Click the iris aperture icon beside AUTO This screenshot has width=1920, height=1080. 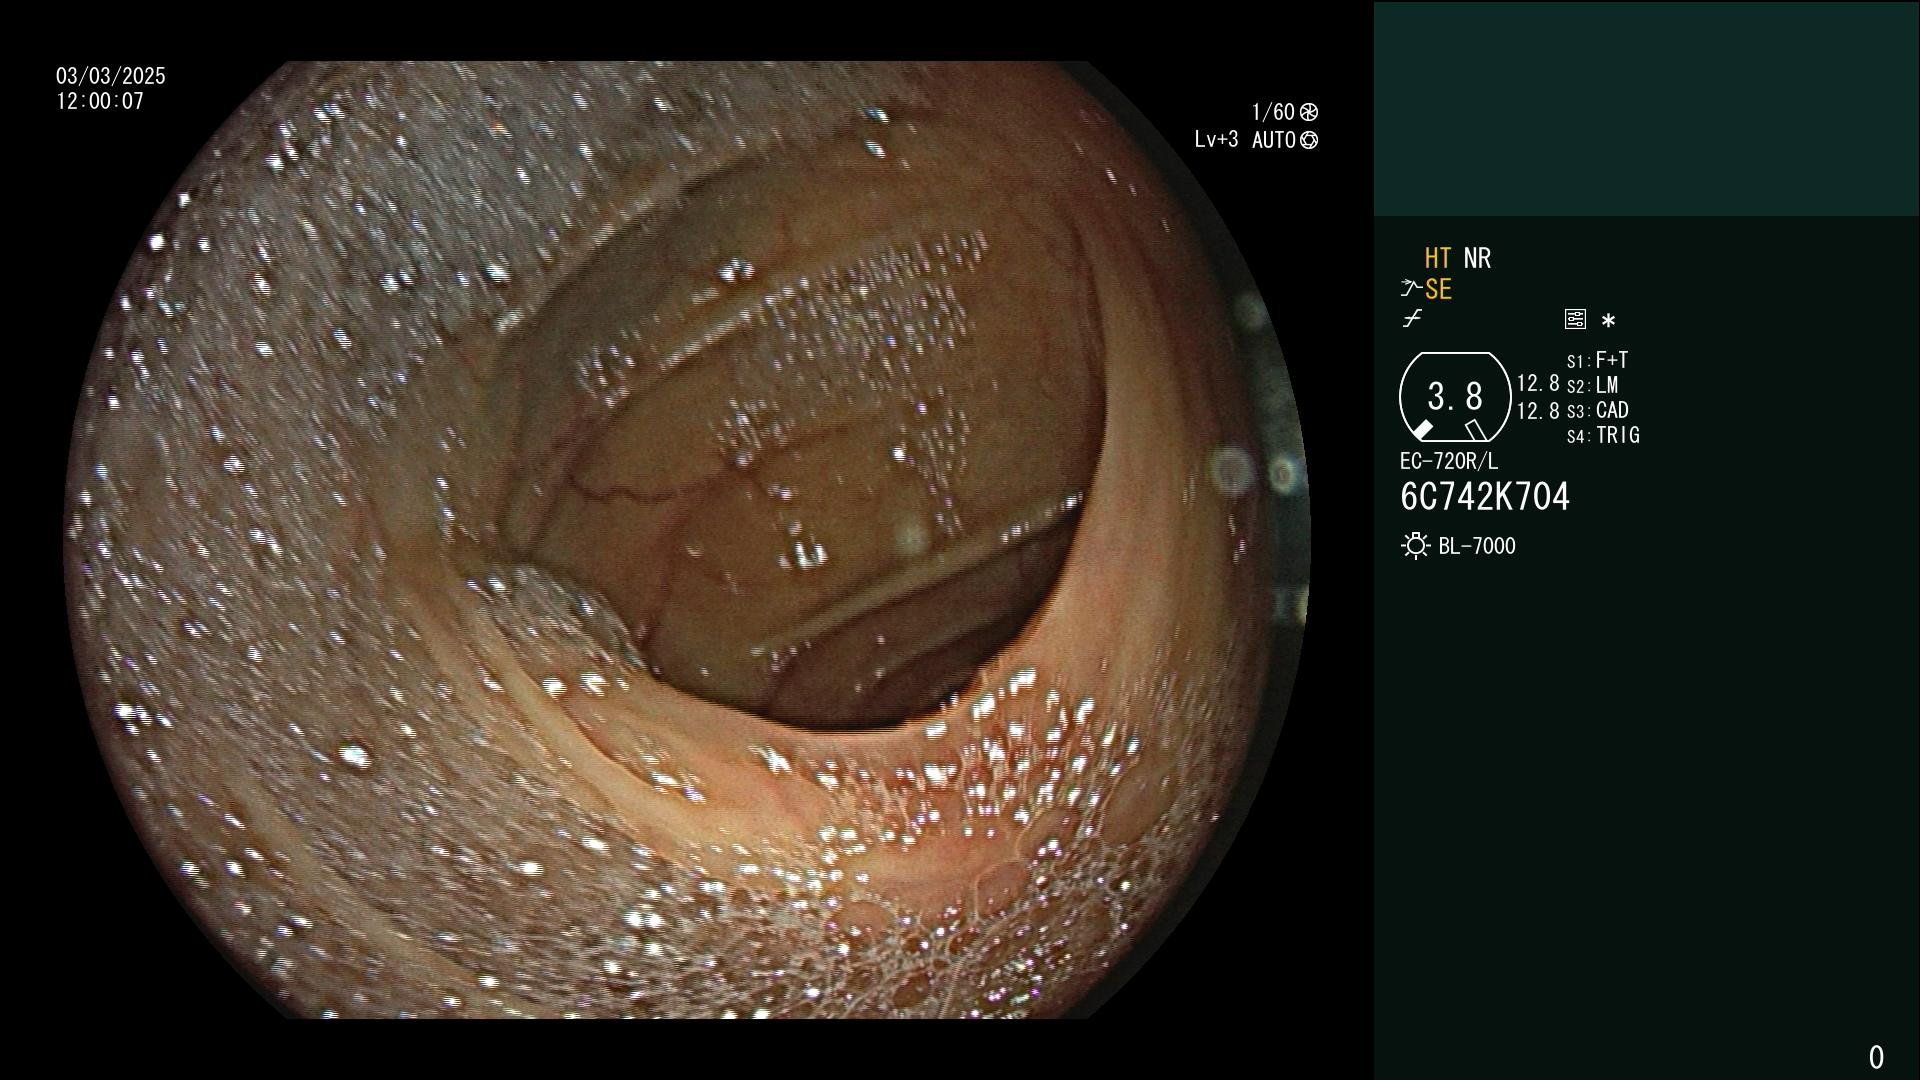(x=1309, y=140)
